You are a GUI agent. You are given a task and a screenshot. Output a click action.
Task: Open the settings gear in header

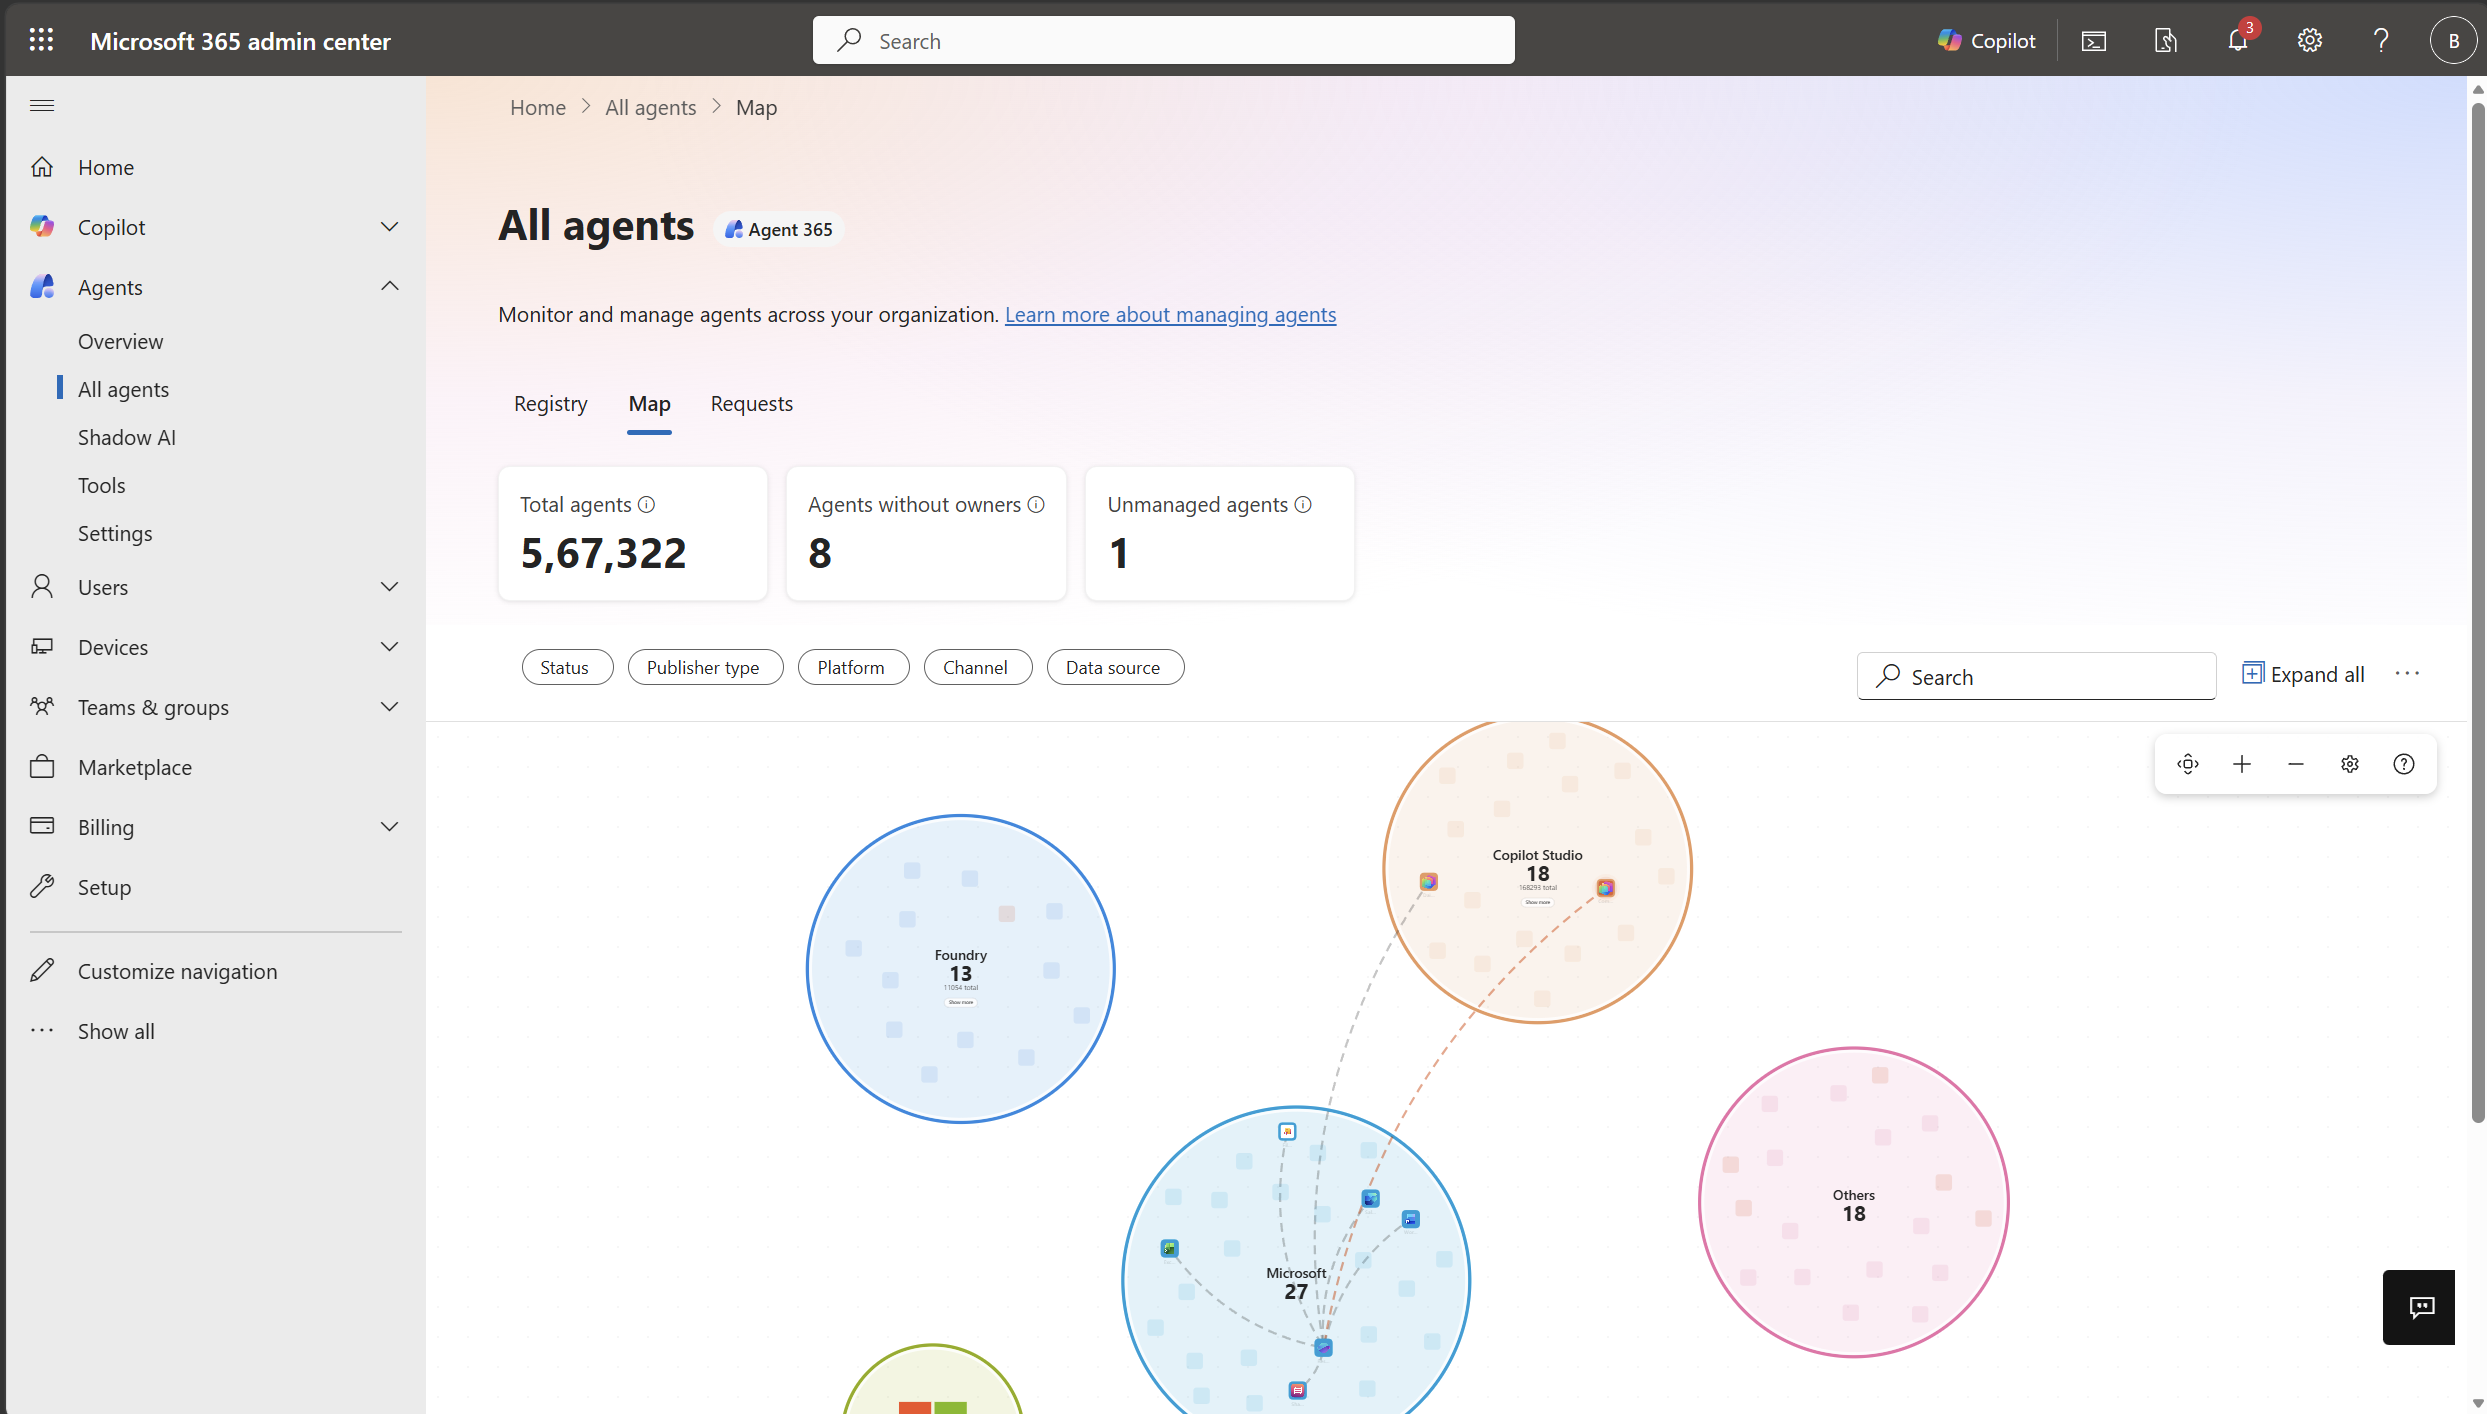click(2309, 40)
